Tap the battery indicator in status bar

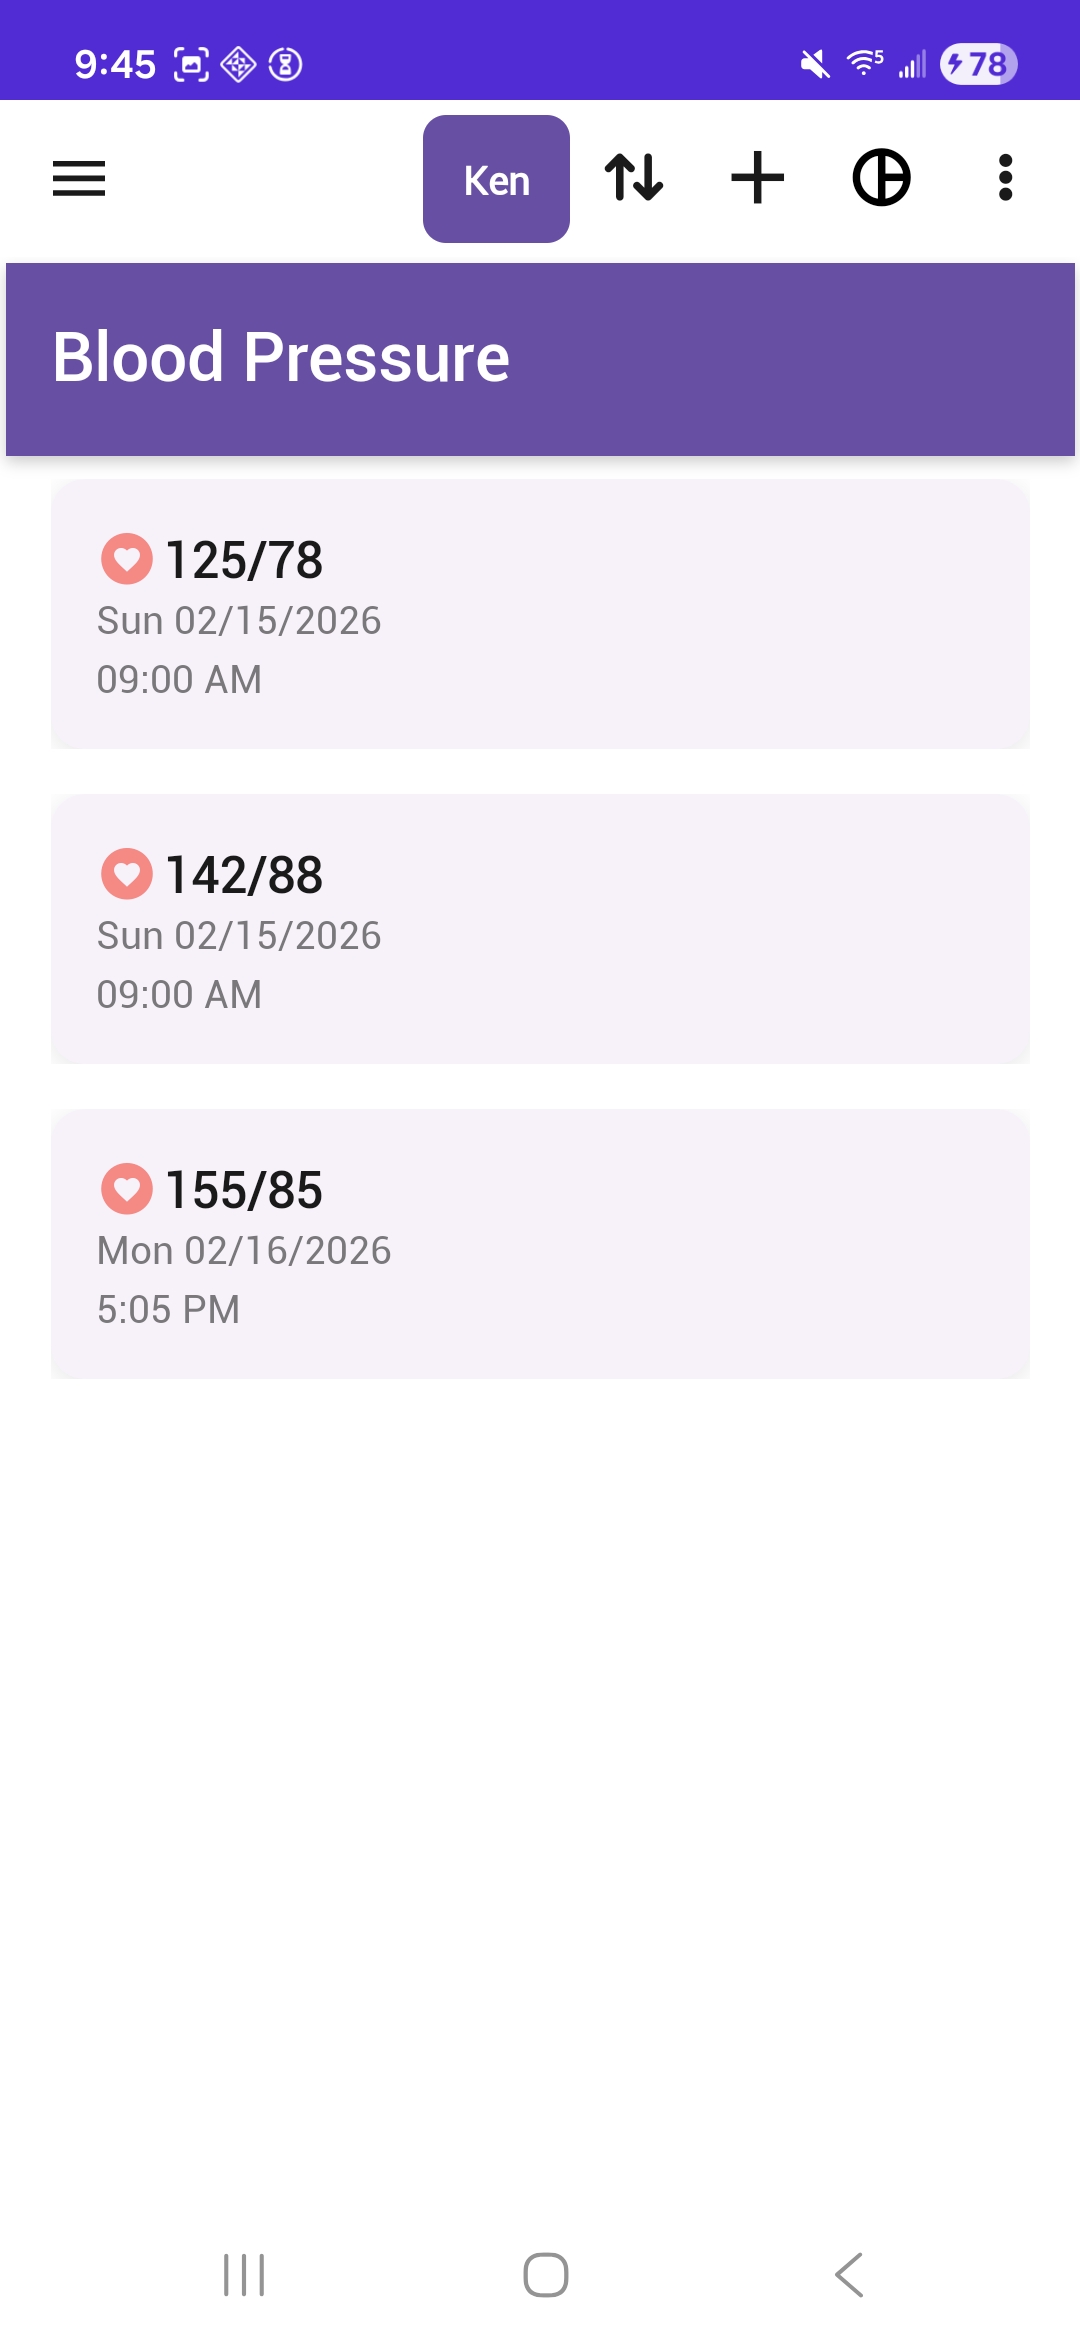[x=978, y=64]
